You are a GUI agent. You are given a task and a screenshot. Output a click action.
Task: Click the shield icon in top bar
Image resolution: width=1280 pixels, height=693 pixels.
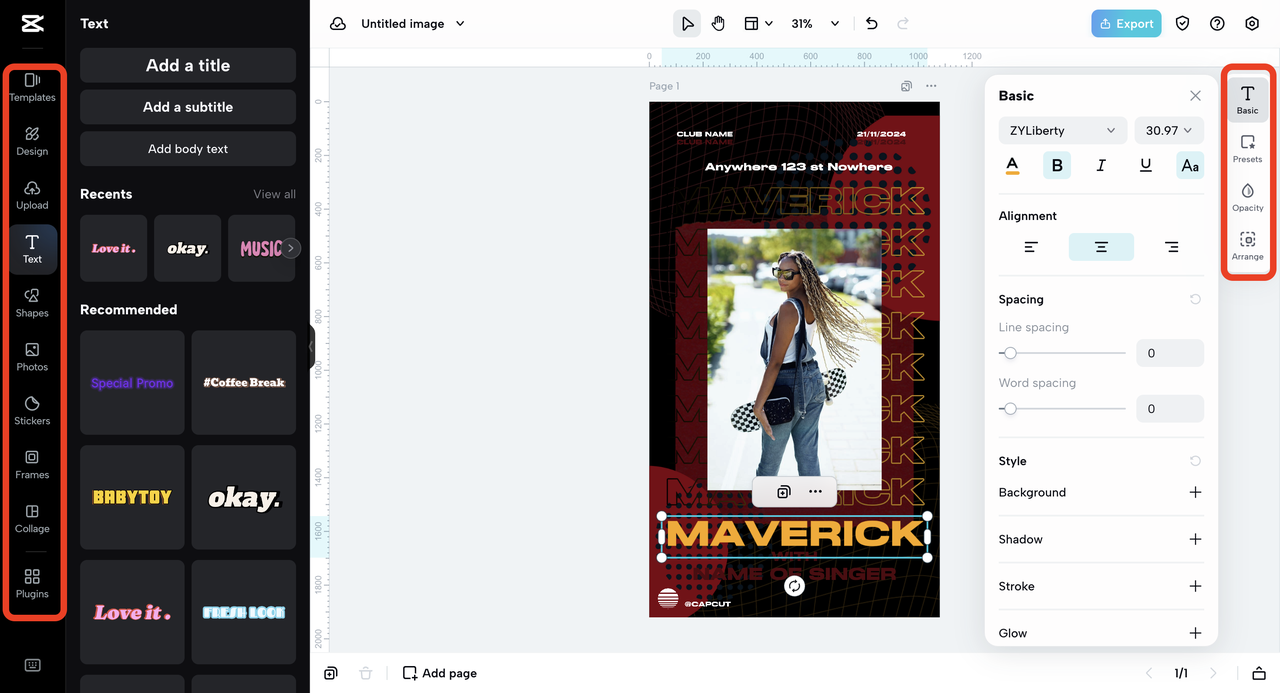1182,23
